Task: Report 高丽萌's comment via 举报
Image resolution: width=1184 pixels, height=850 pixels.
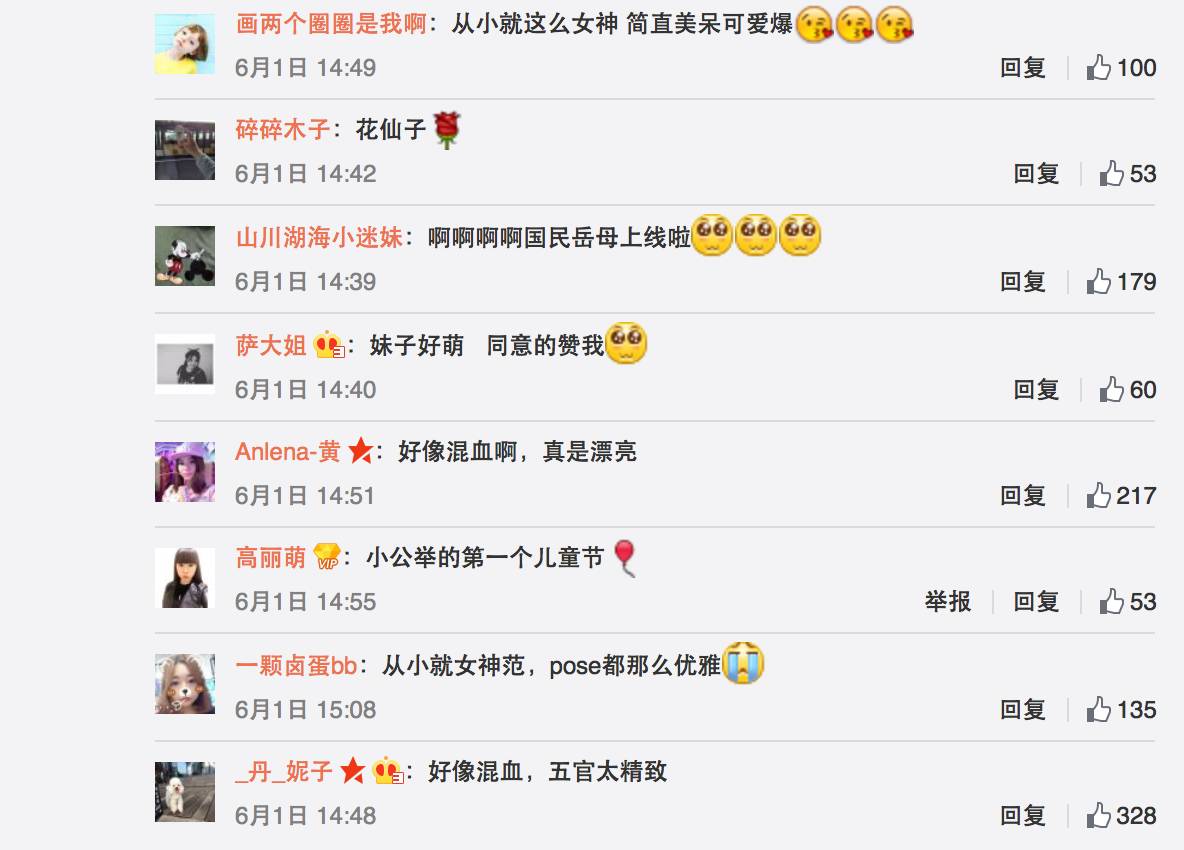Action: pyautogui.click(x=948, y=602)
